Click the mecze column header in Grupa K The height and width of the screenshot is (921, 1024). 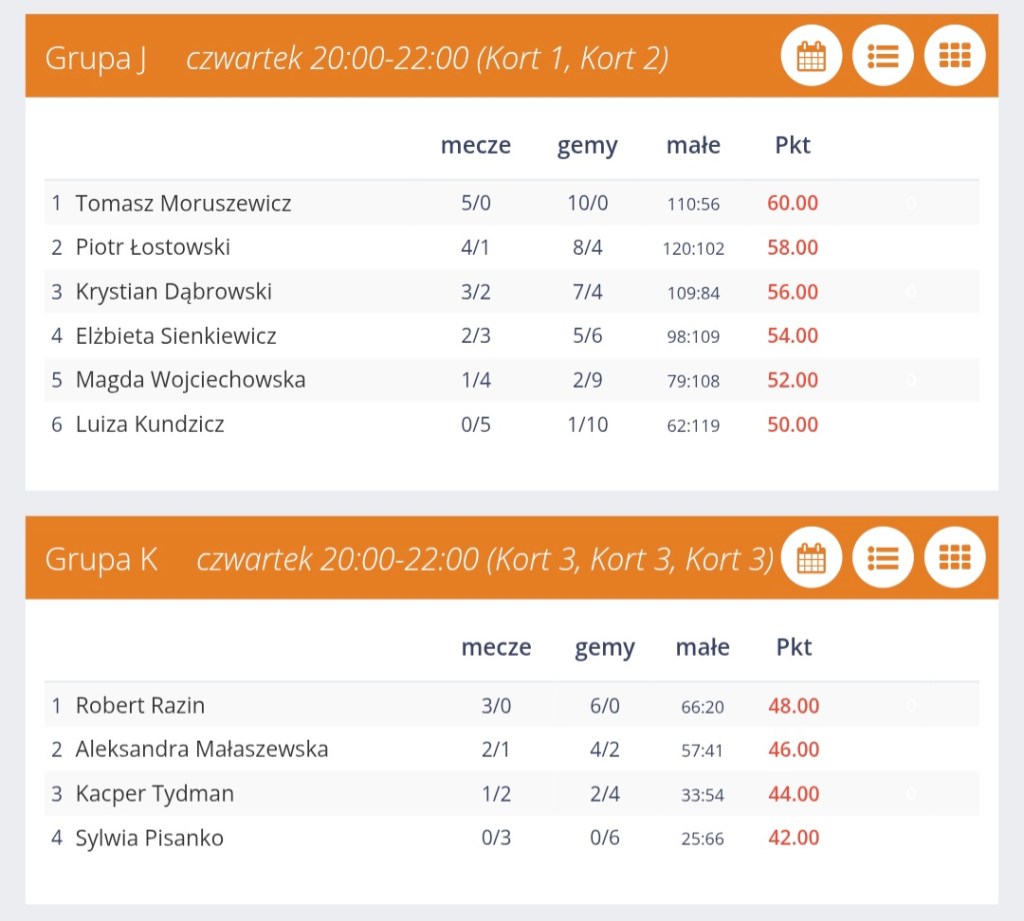pos(496,648)
